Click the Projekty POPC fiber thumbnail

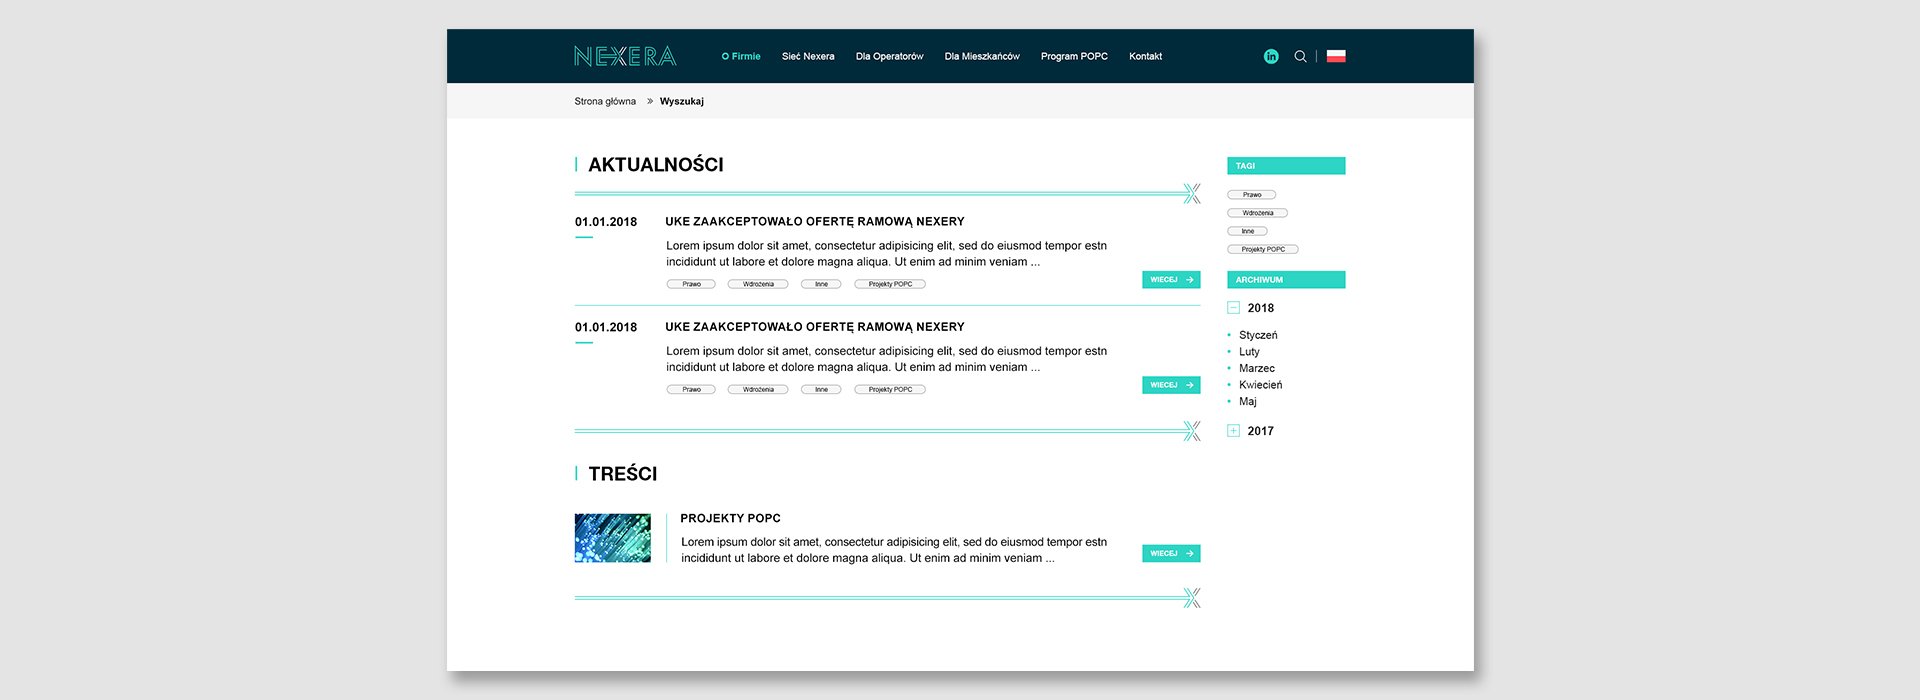tap(612, 538)
